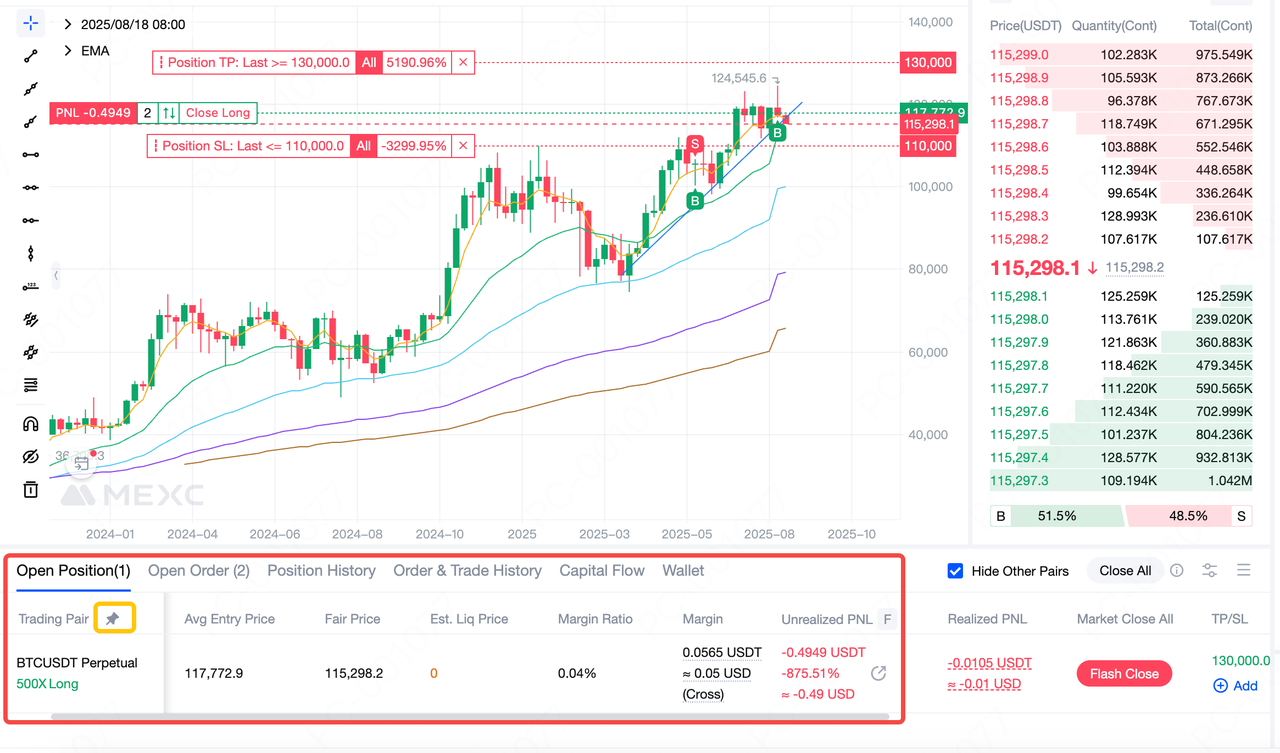
Task: Activate the magnet snap tool
Action: click(31, 424)
